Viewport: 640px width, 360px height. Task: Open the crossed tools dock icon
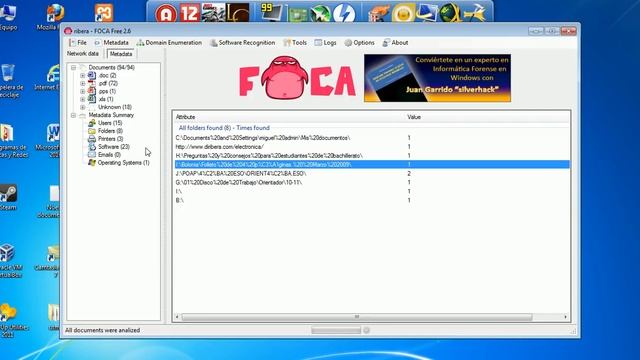474,13
